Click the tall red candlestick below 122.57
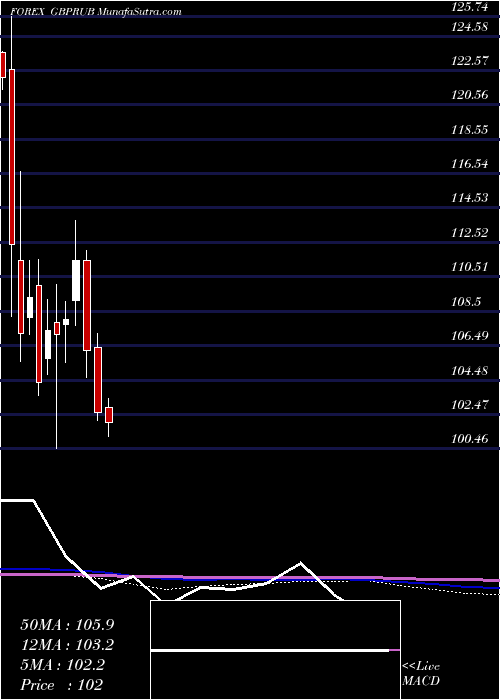The height and width of the screenshot is (700, 500). pyautogui.click(x=12, y=157)
